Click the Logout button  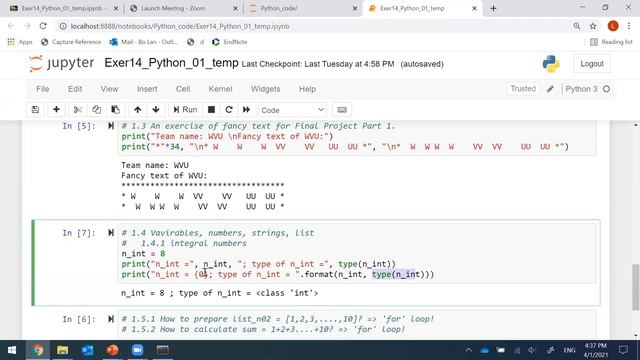coord(592,64)
